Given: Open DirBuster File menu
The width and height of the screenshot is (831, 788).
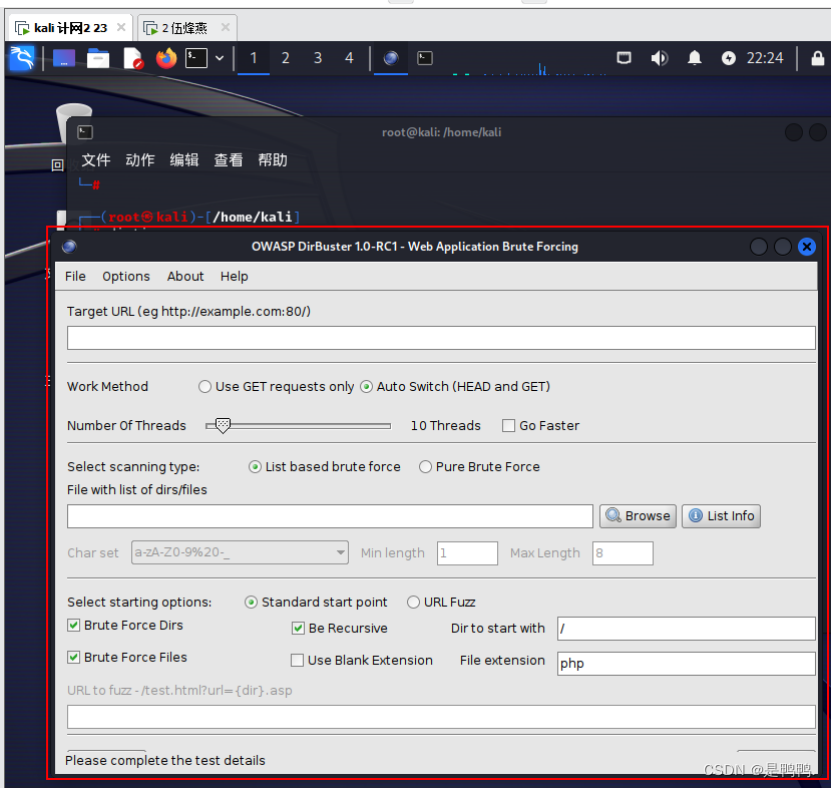Looking at the screenshot, I should click(75, 276).
